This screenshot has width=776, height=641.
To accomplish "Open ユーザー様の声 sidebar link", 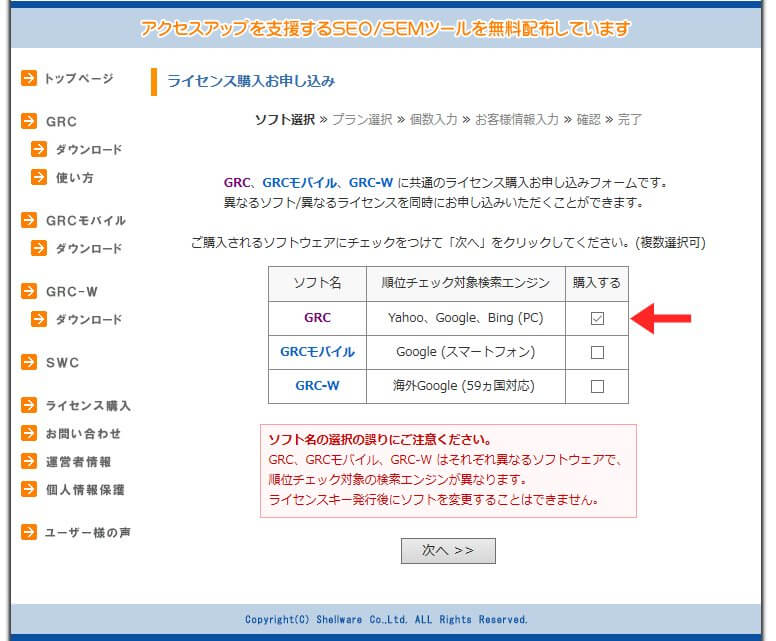I will coord(88,533).
